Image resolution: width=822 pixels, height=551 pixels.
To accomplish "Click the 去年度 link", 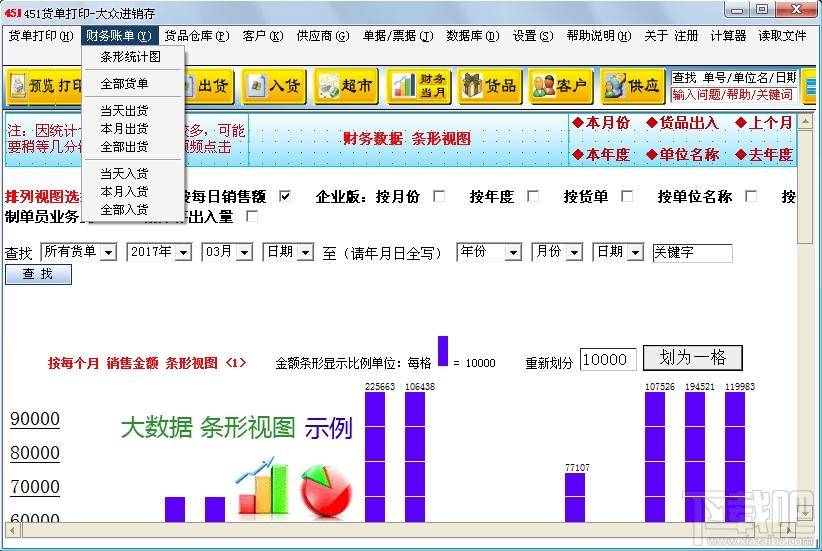I will (x=764, y=155).
